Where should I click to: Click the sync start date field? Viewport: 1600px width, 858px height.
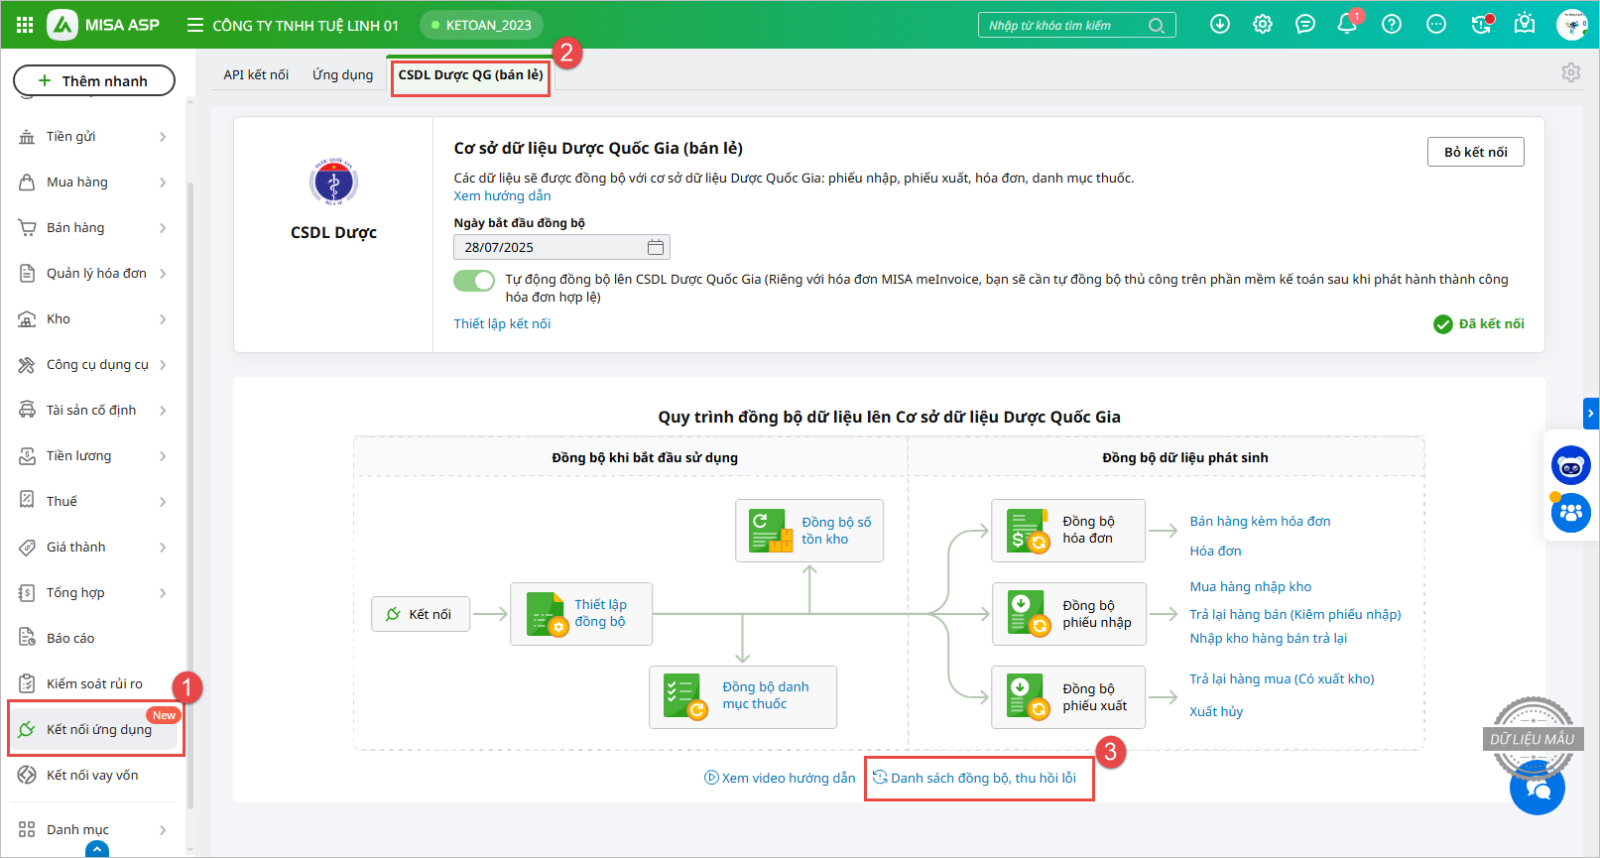point(562,247)
